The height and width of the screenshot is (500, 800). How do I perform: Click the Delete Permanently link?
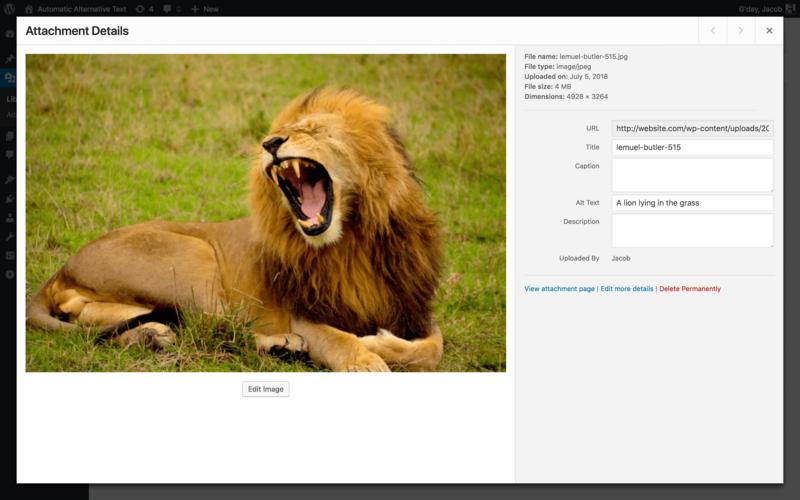690,289
